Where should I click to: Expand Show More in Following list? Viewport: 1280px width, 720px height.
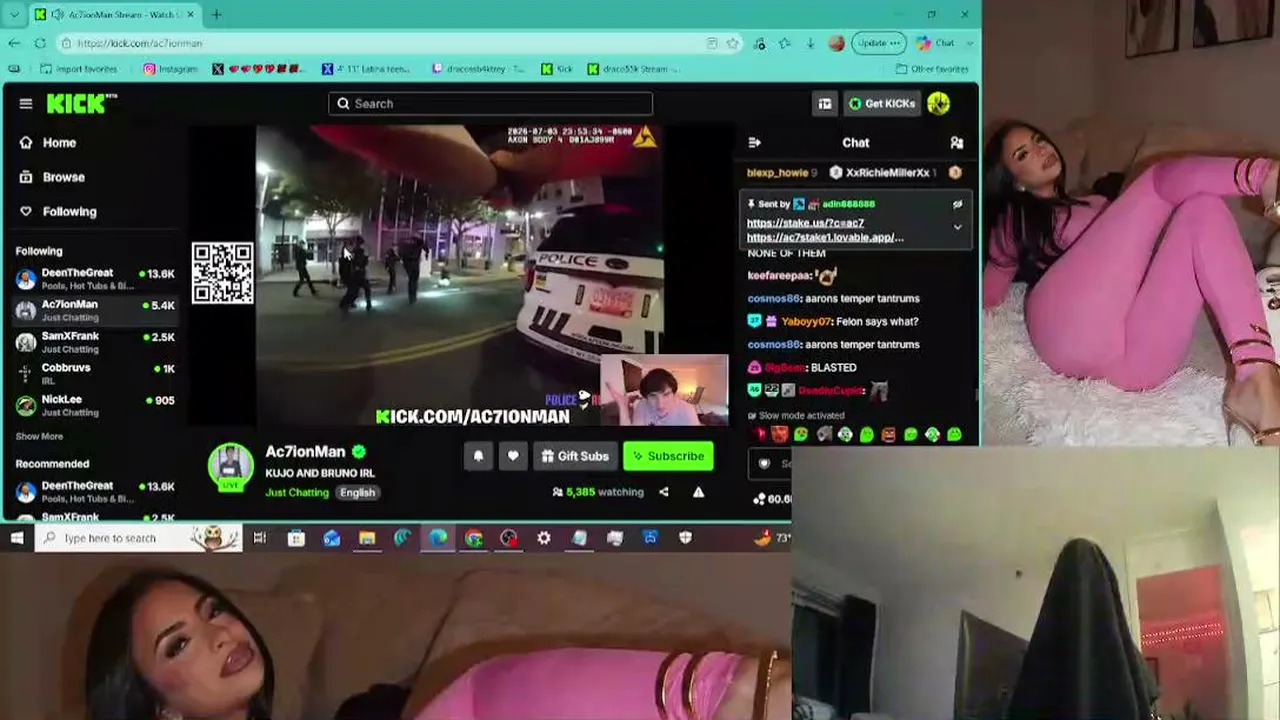pos(39,436)
